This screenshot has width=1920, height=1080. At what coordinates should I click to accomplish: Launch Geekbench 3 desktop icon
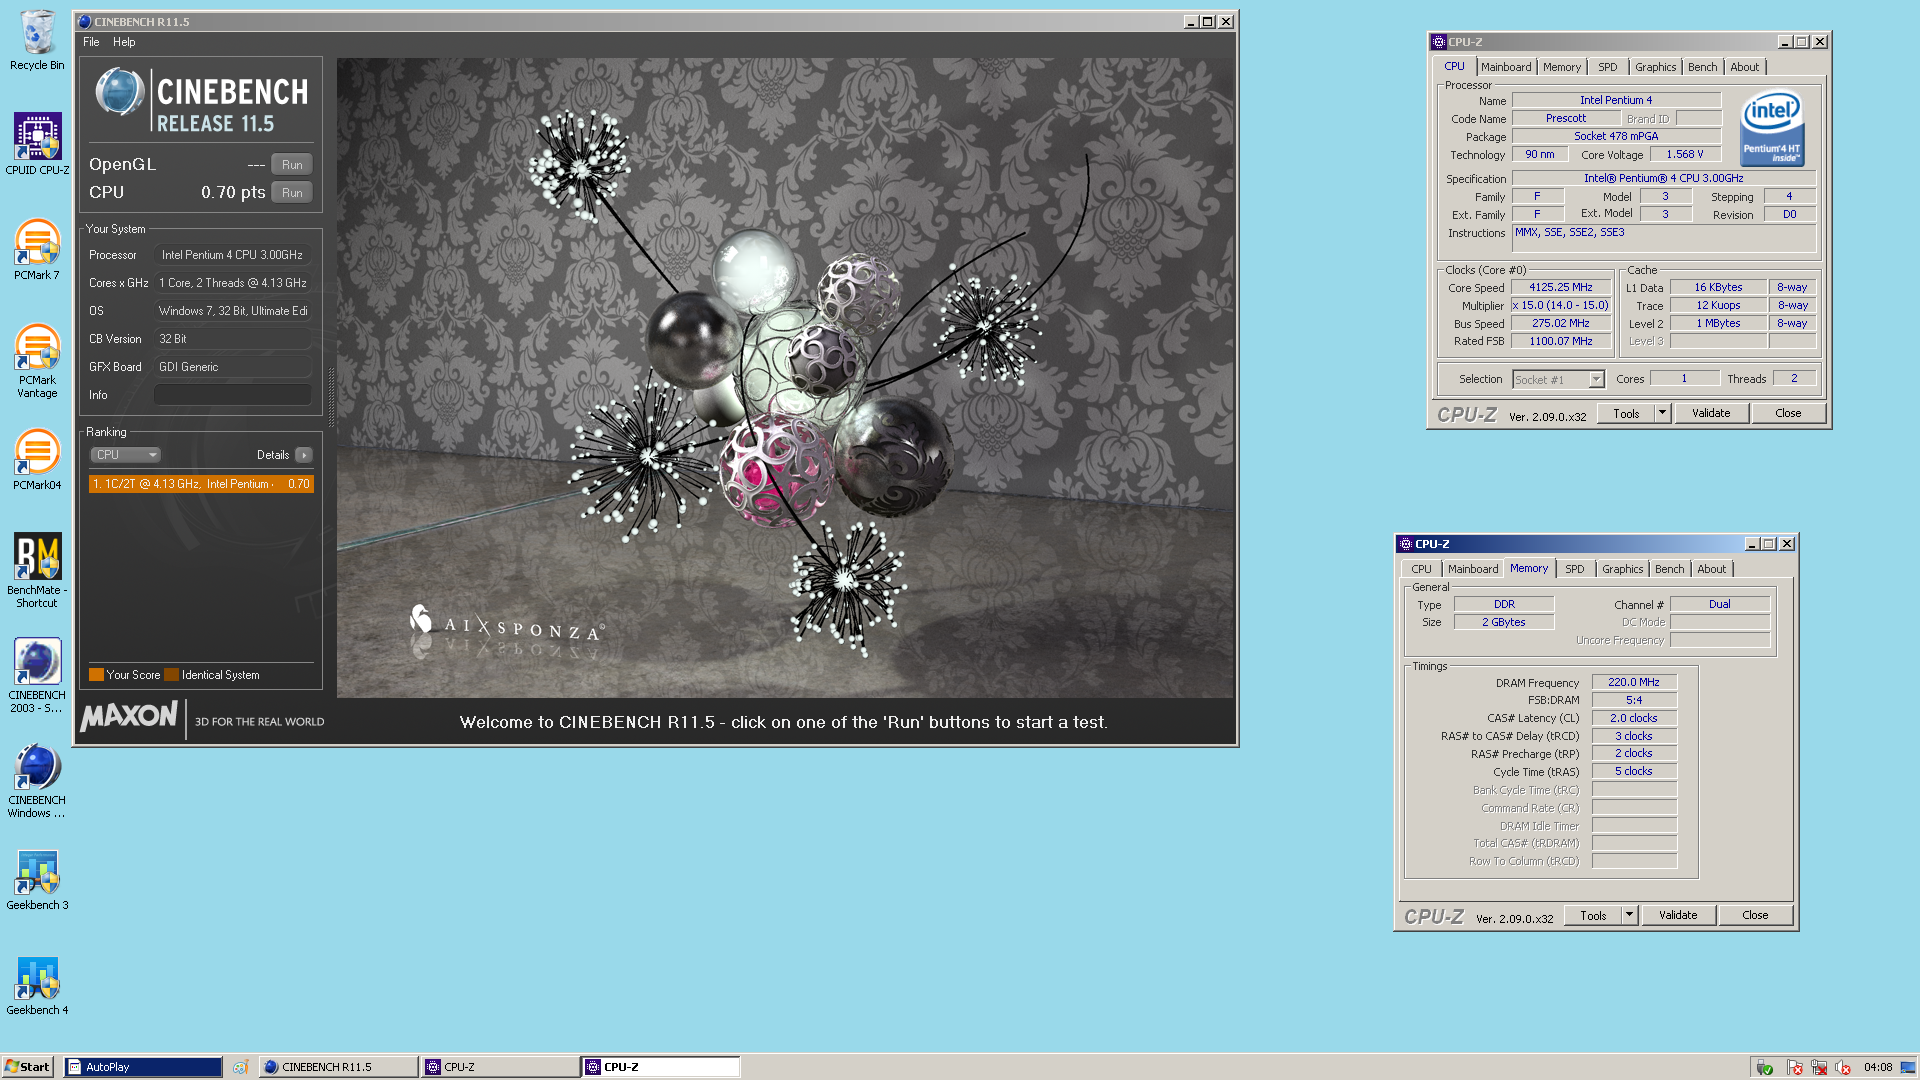37,879
